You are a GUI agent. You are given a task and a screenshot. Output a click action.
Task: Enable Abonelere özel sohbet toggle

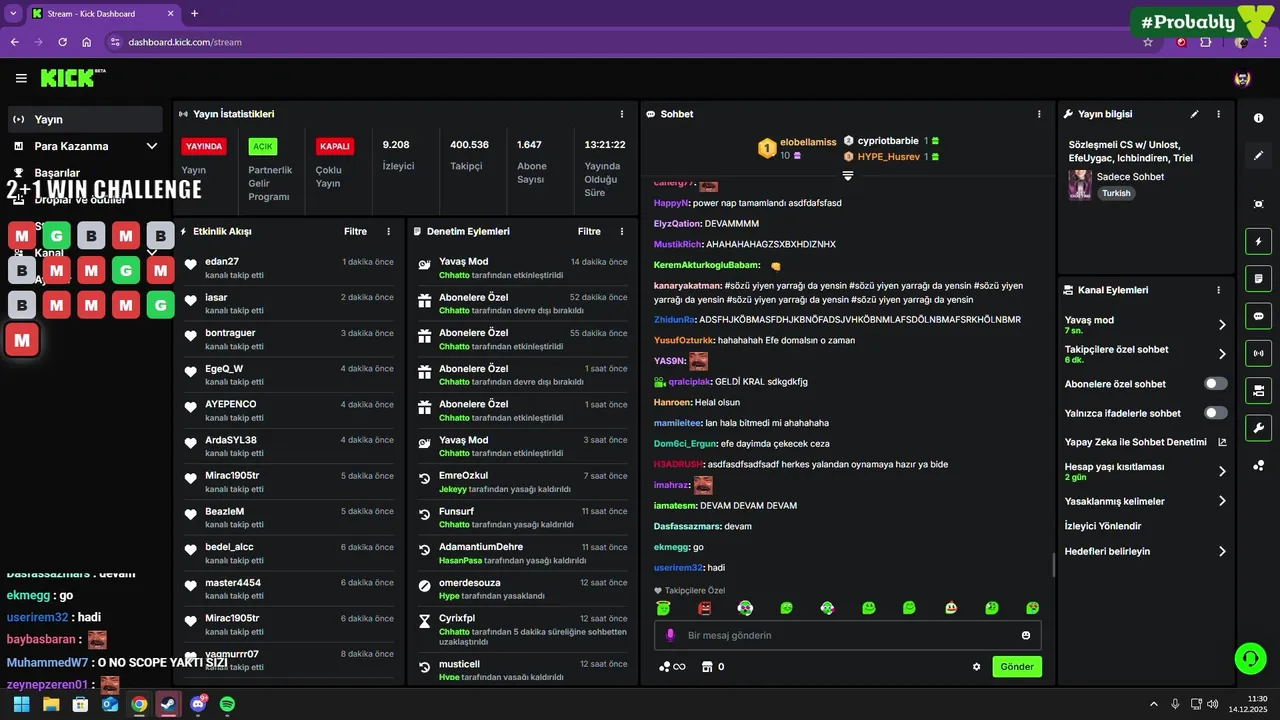click(1216, 384)
